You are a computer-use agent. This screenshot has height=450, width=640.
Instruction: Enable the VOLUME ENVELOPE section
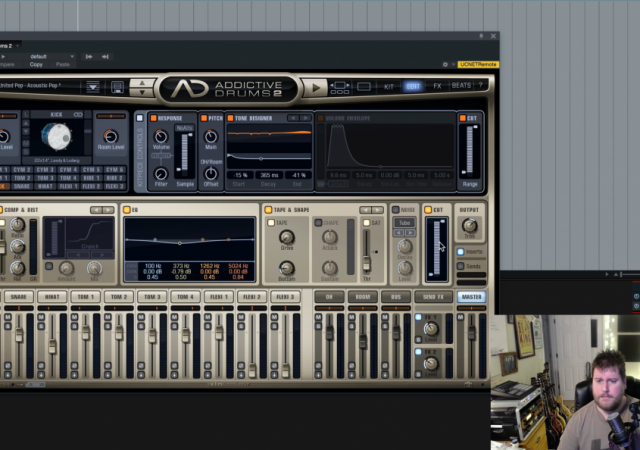[x=320, y=118]
